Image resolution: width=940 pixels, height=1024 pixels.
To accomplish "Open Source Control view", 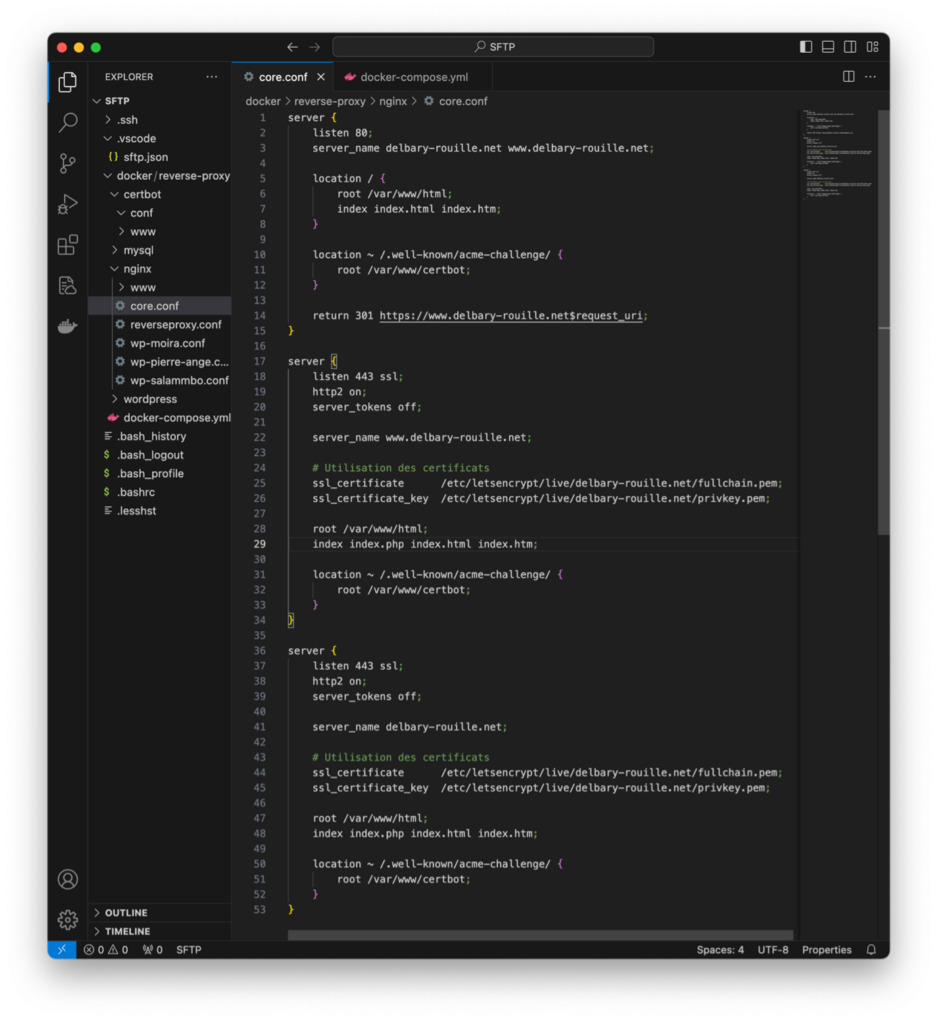I will pyautogui.click(x=67, y=163).
